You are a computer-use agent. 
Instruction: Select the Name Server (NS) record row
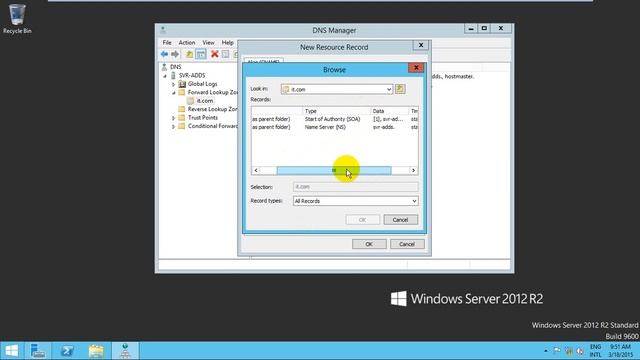(x=335, y=127)
